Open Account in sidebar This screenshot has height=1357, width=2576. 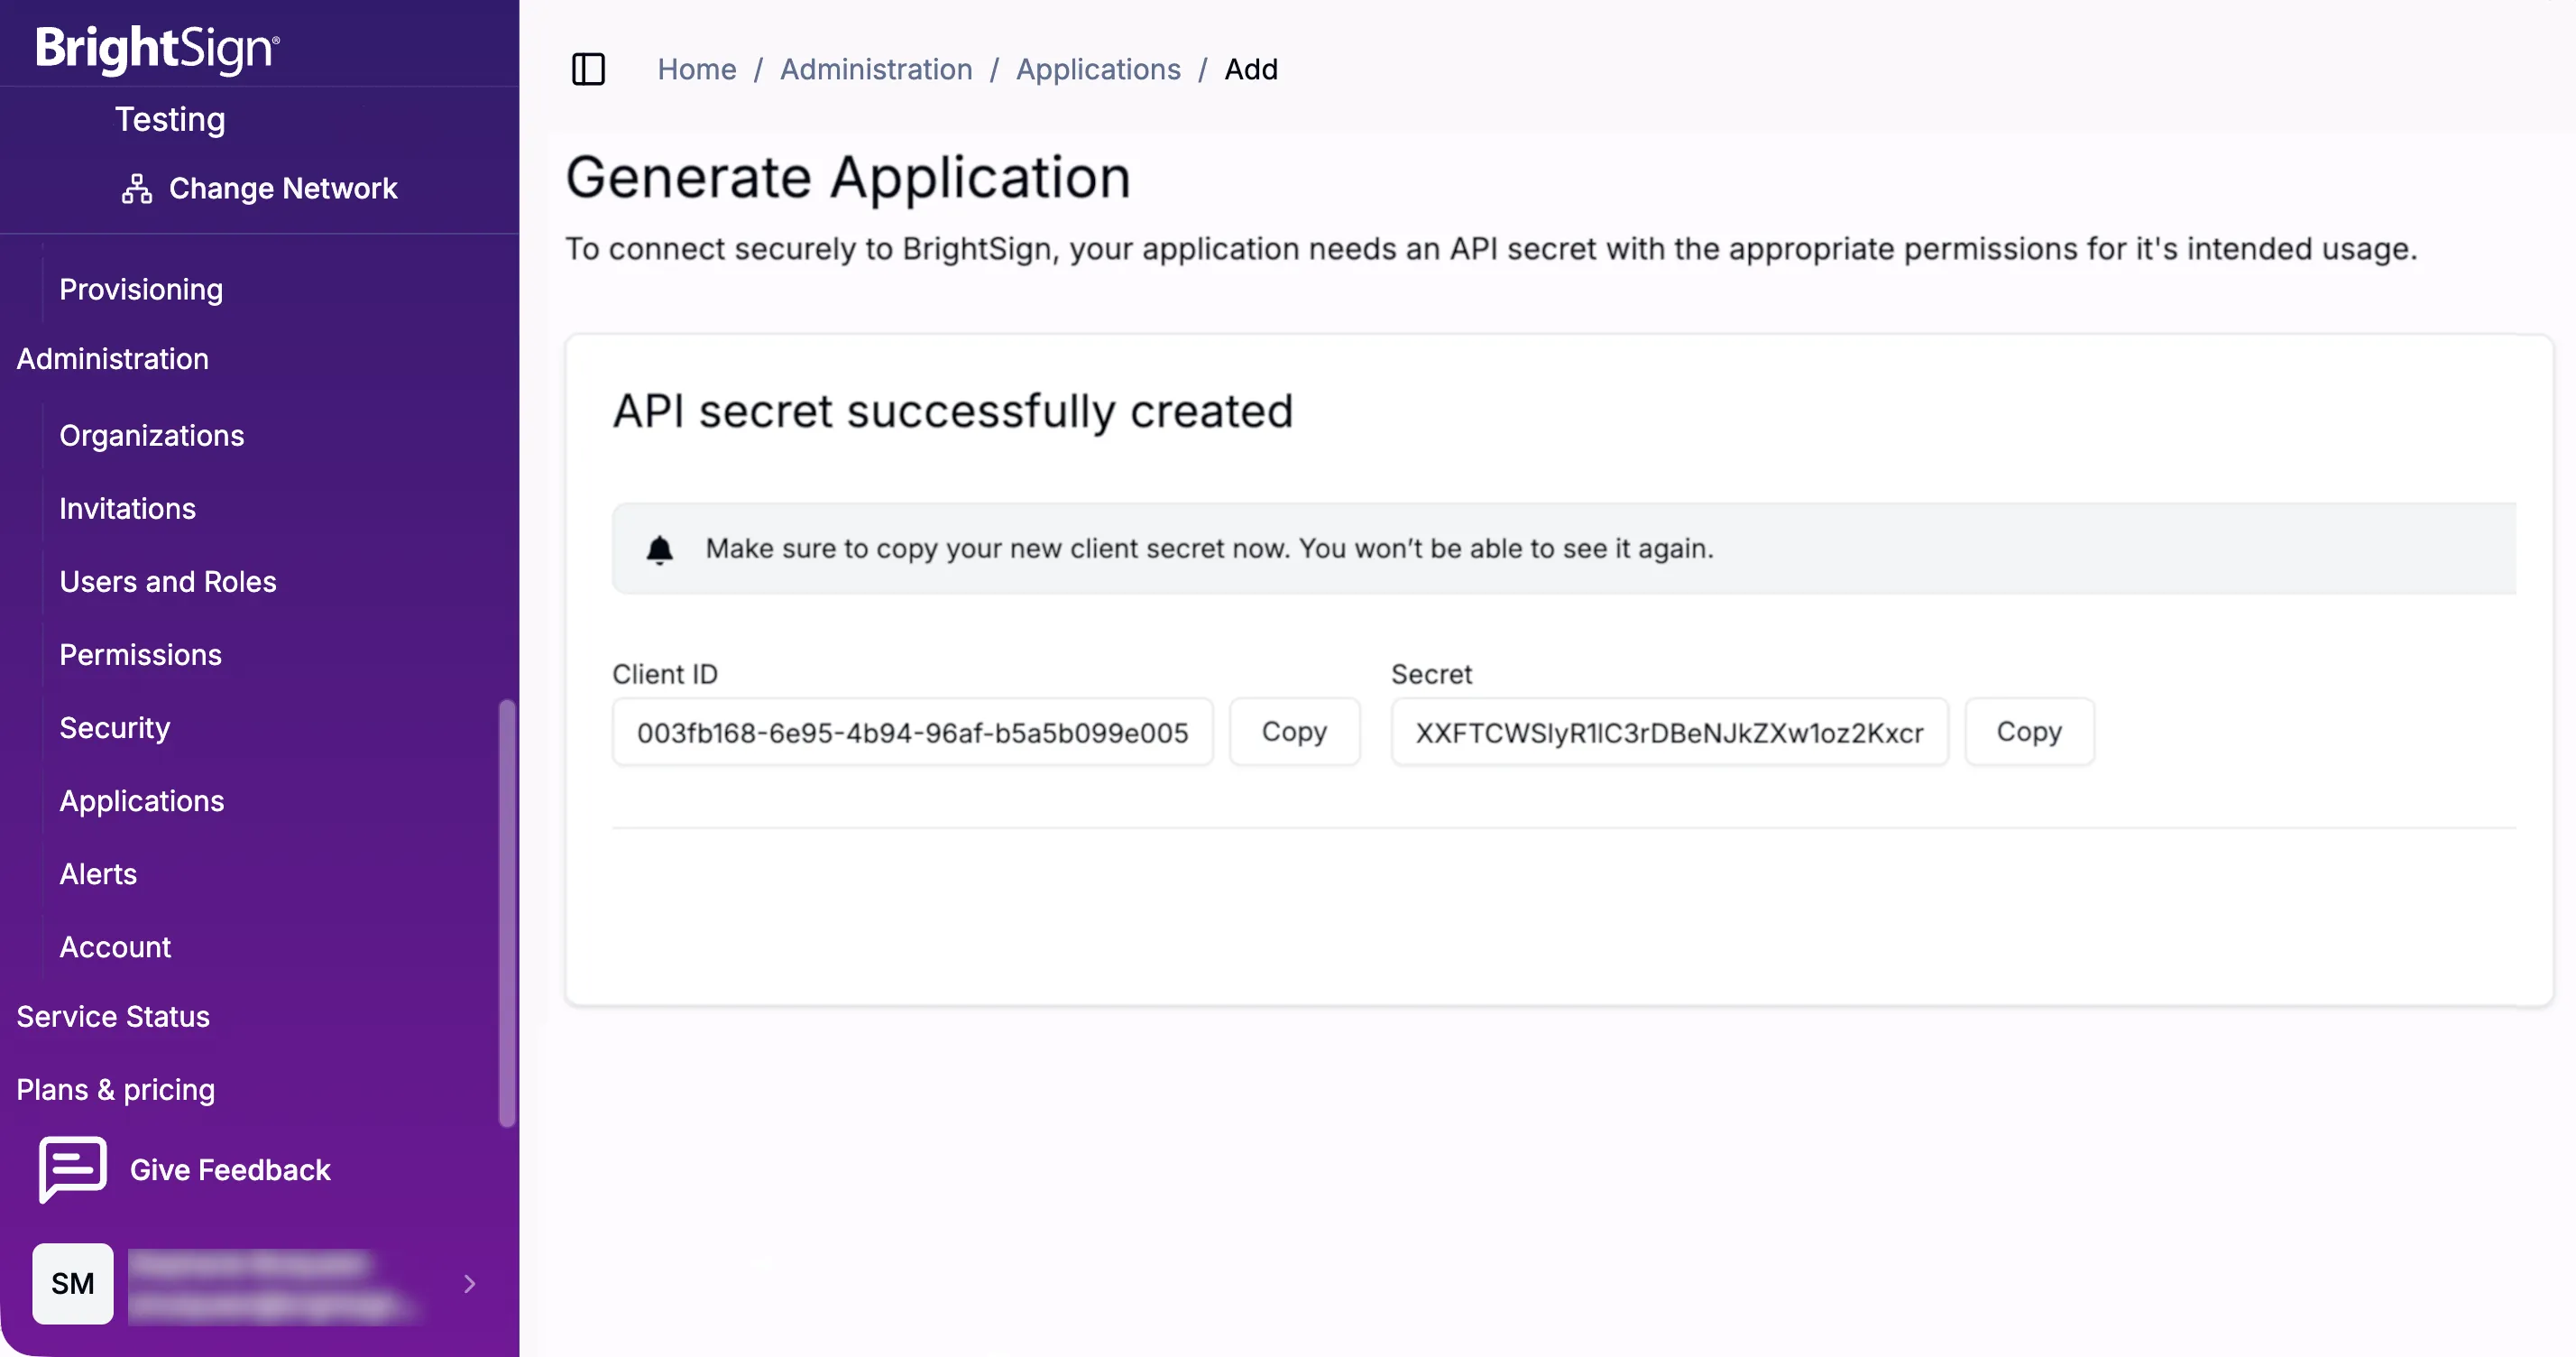115,946
